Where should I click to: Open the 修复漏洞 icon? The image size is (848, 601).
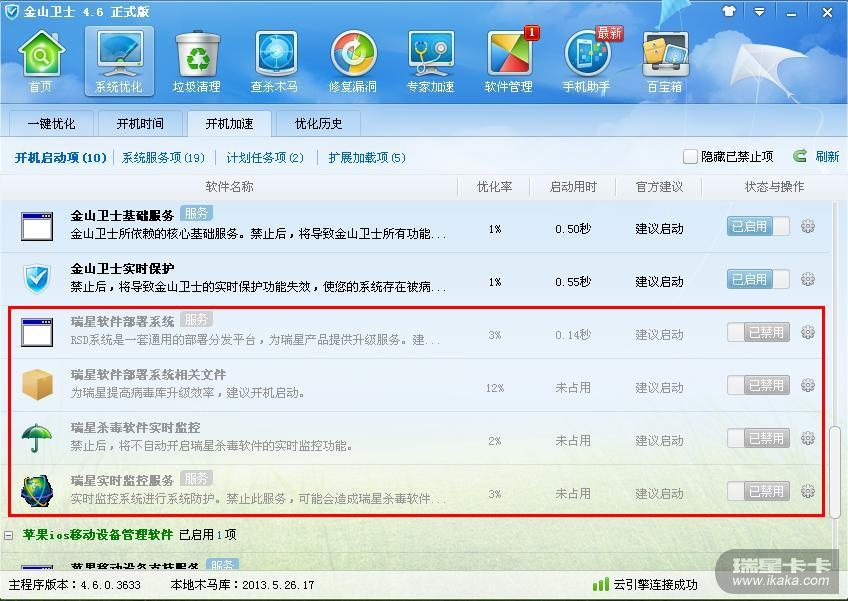(353, 61)
